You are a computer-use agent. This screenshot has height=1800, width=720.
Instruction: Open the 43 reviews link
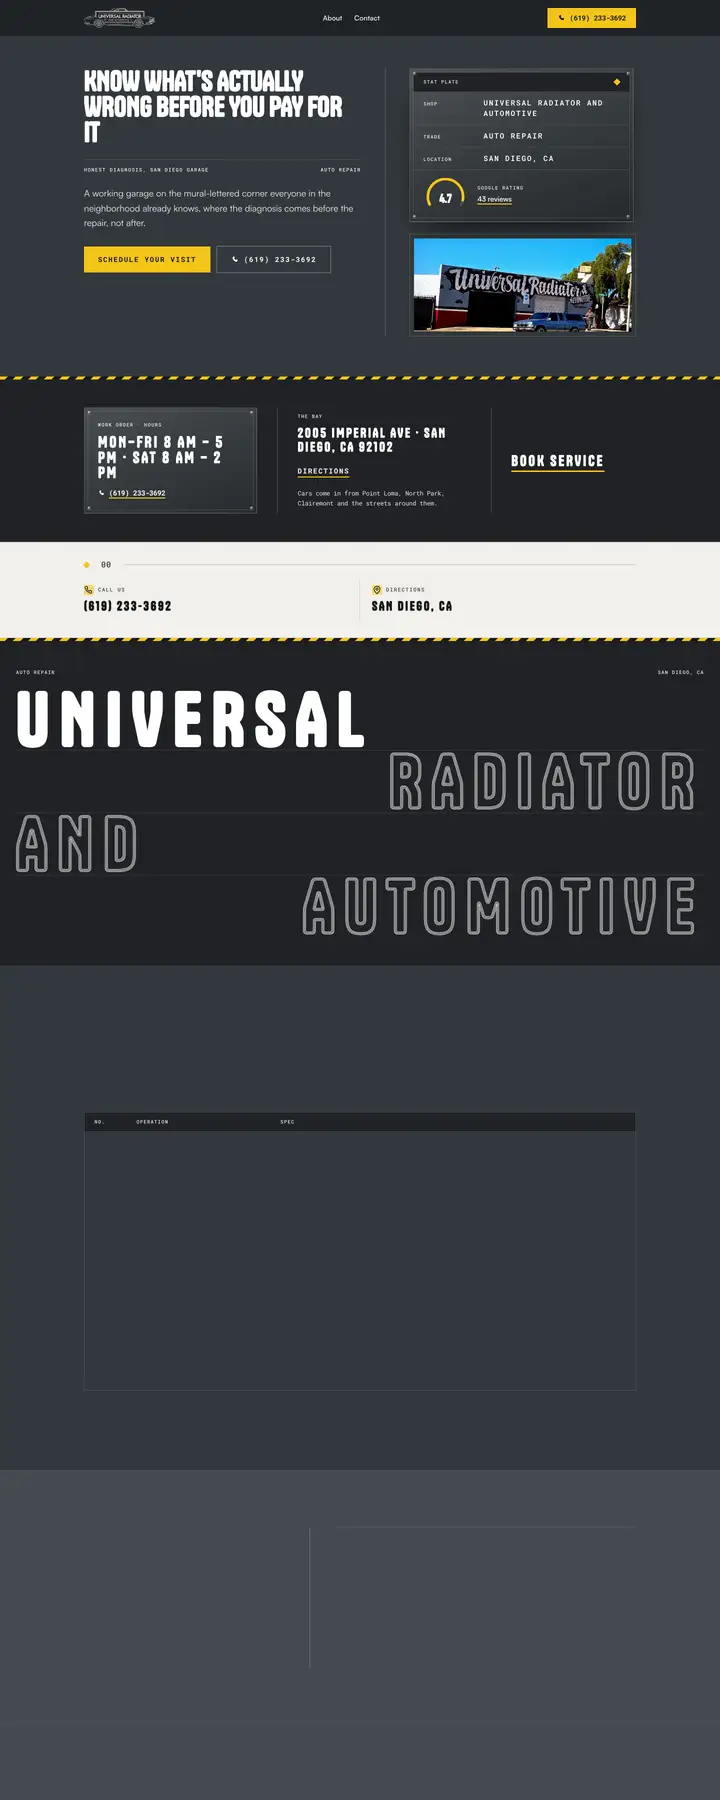[x=494, y=199]
